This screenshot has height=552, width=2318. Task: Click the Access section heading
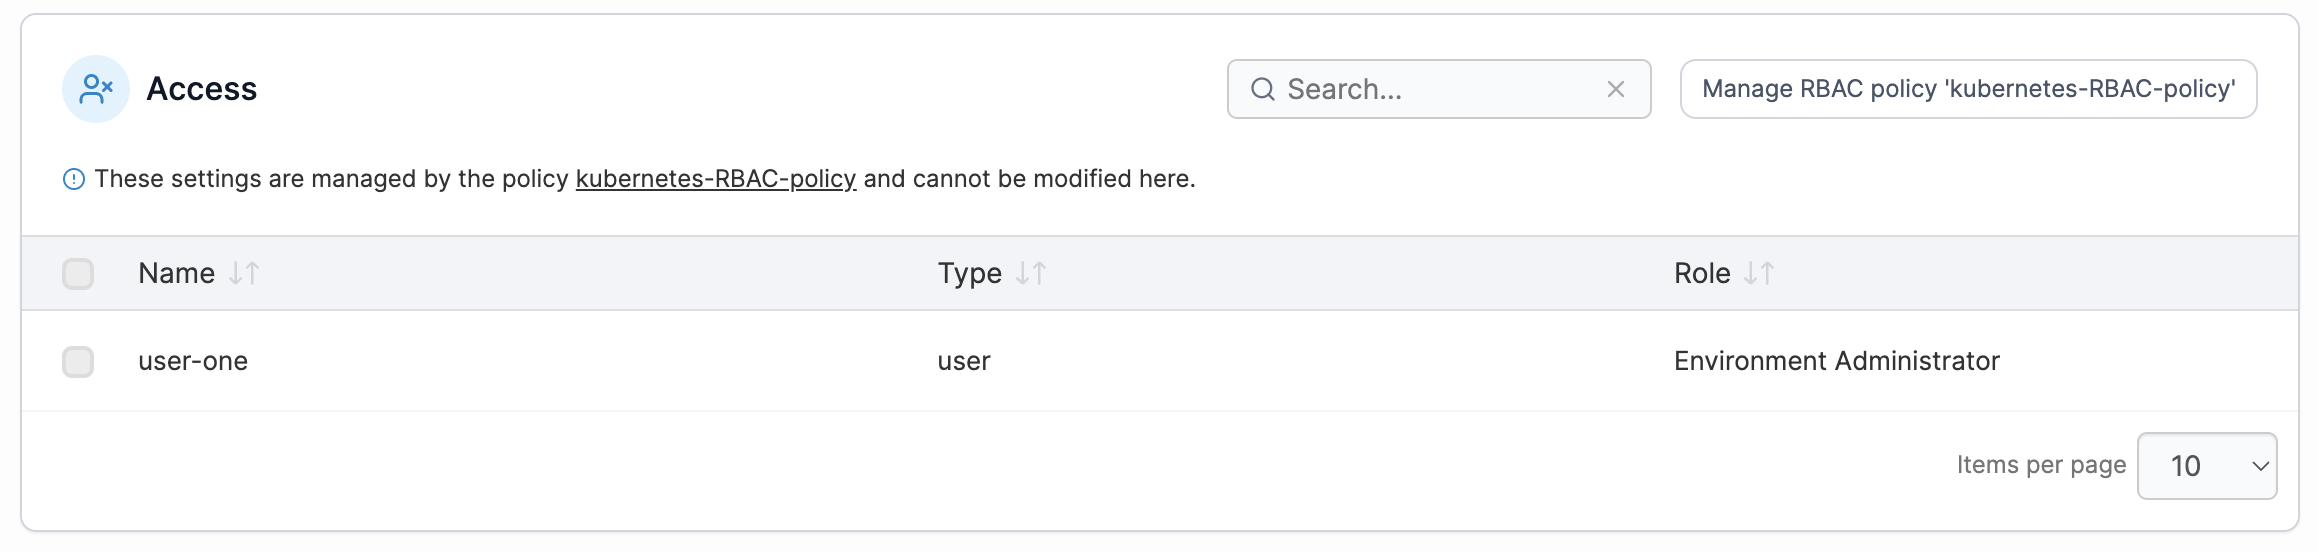point(202,89)
